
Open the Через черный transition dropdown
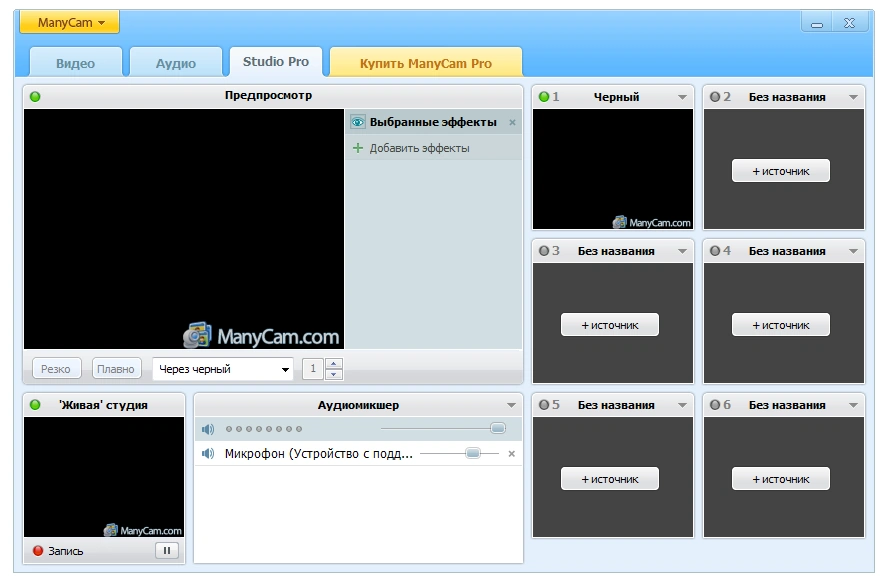click(x=222, y=369)
